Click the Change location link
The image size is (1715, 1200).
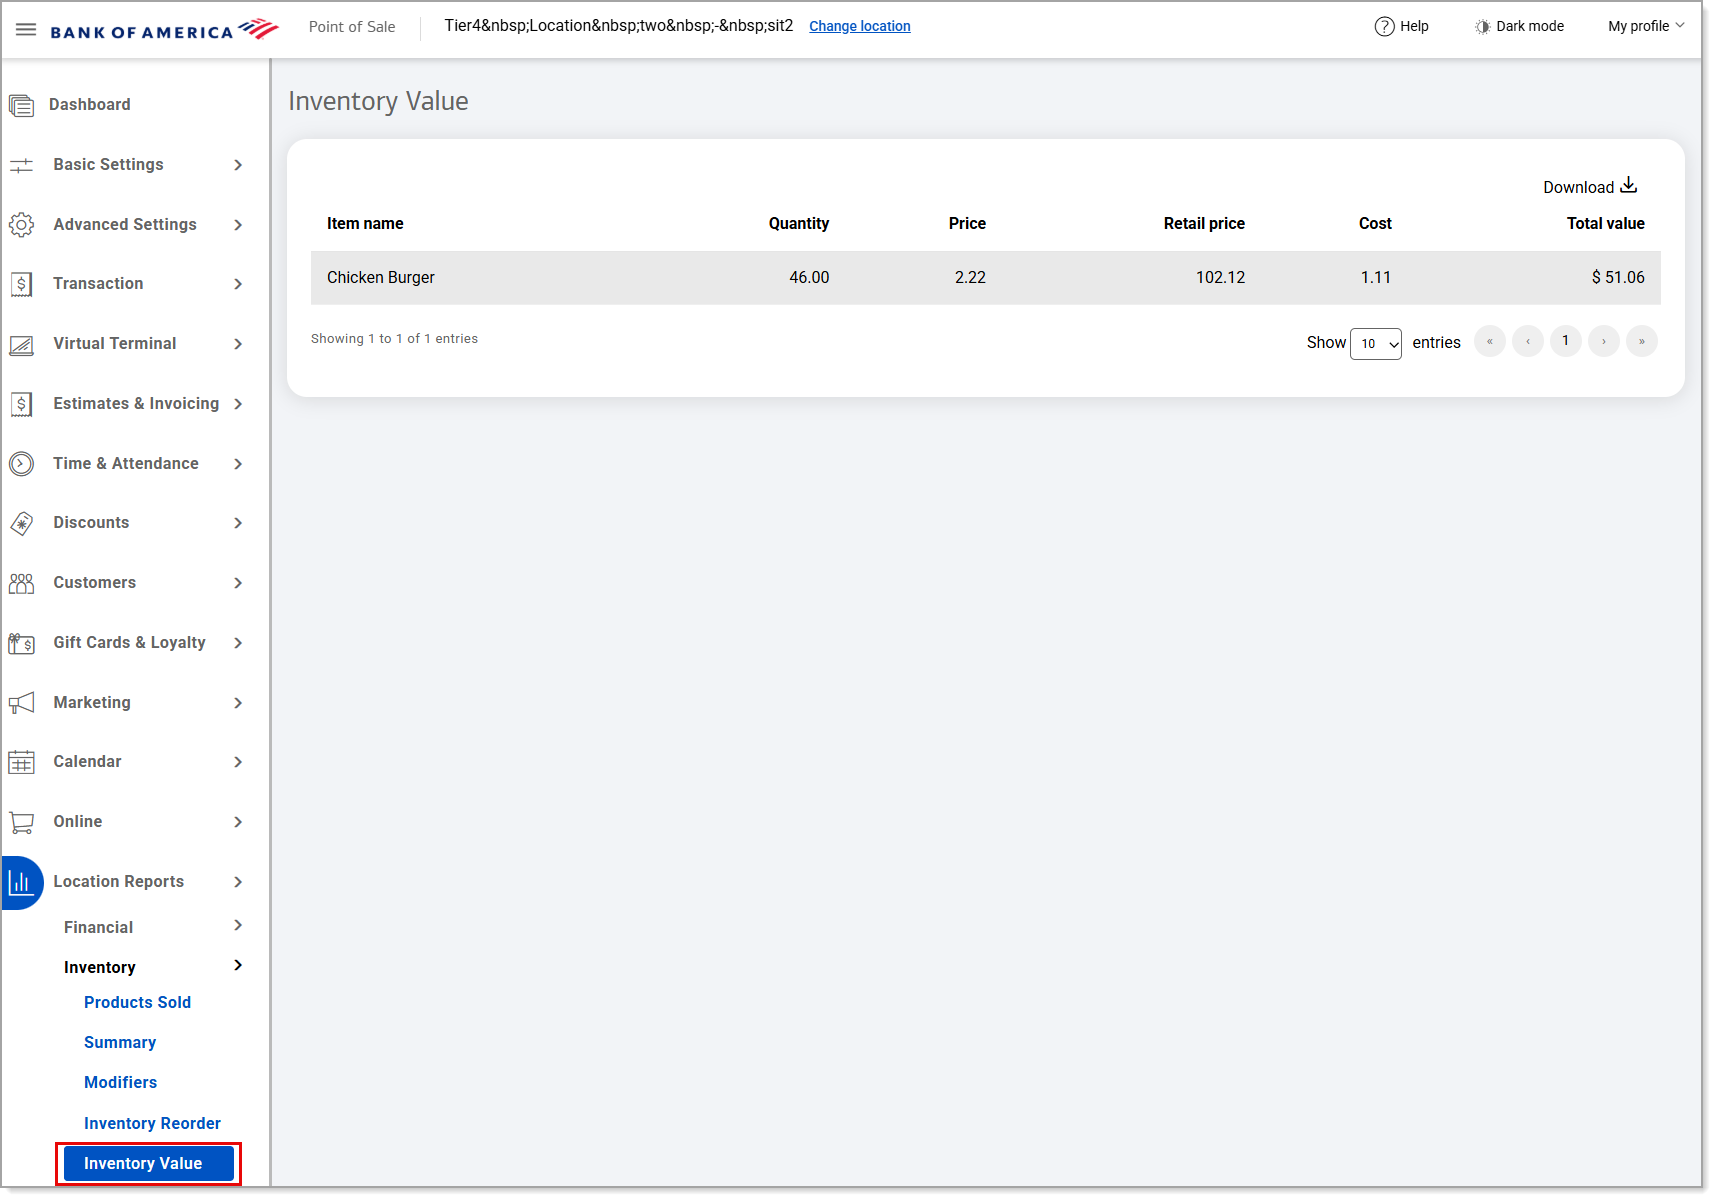[859, 27]
